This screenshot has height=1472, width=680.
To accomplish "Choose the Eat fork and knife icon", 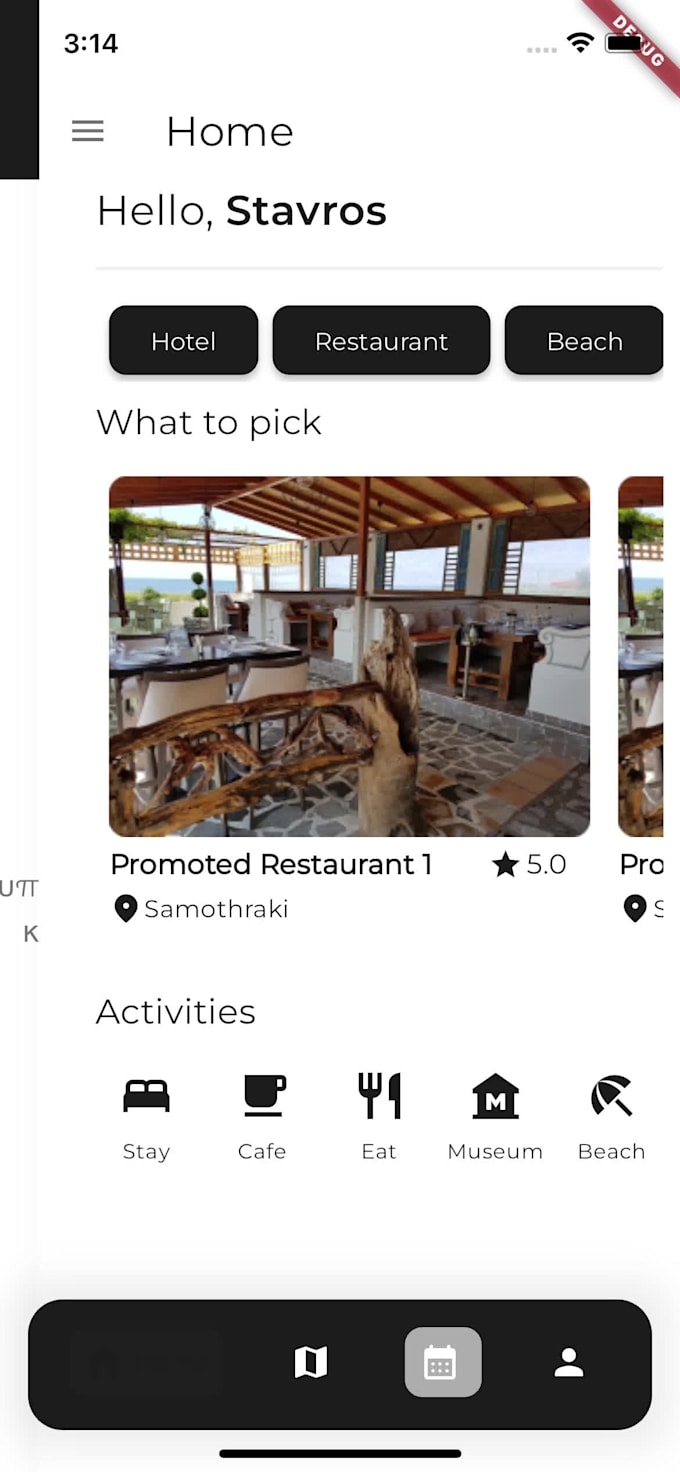I will (379, 1096).
